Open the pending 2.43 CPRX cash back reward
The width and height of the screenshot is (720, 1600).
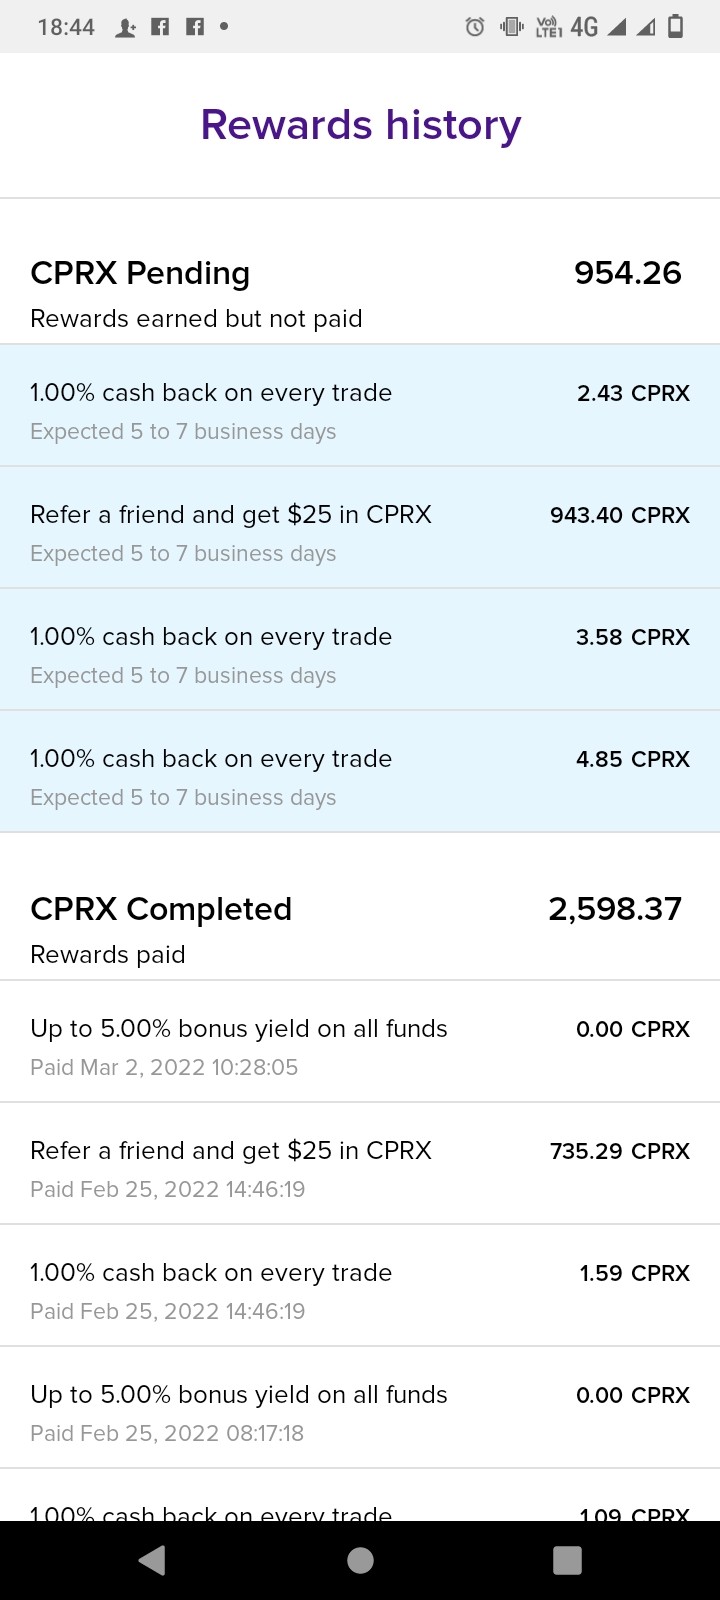360,406
